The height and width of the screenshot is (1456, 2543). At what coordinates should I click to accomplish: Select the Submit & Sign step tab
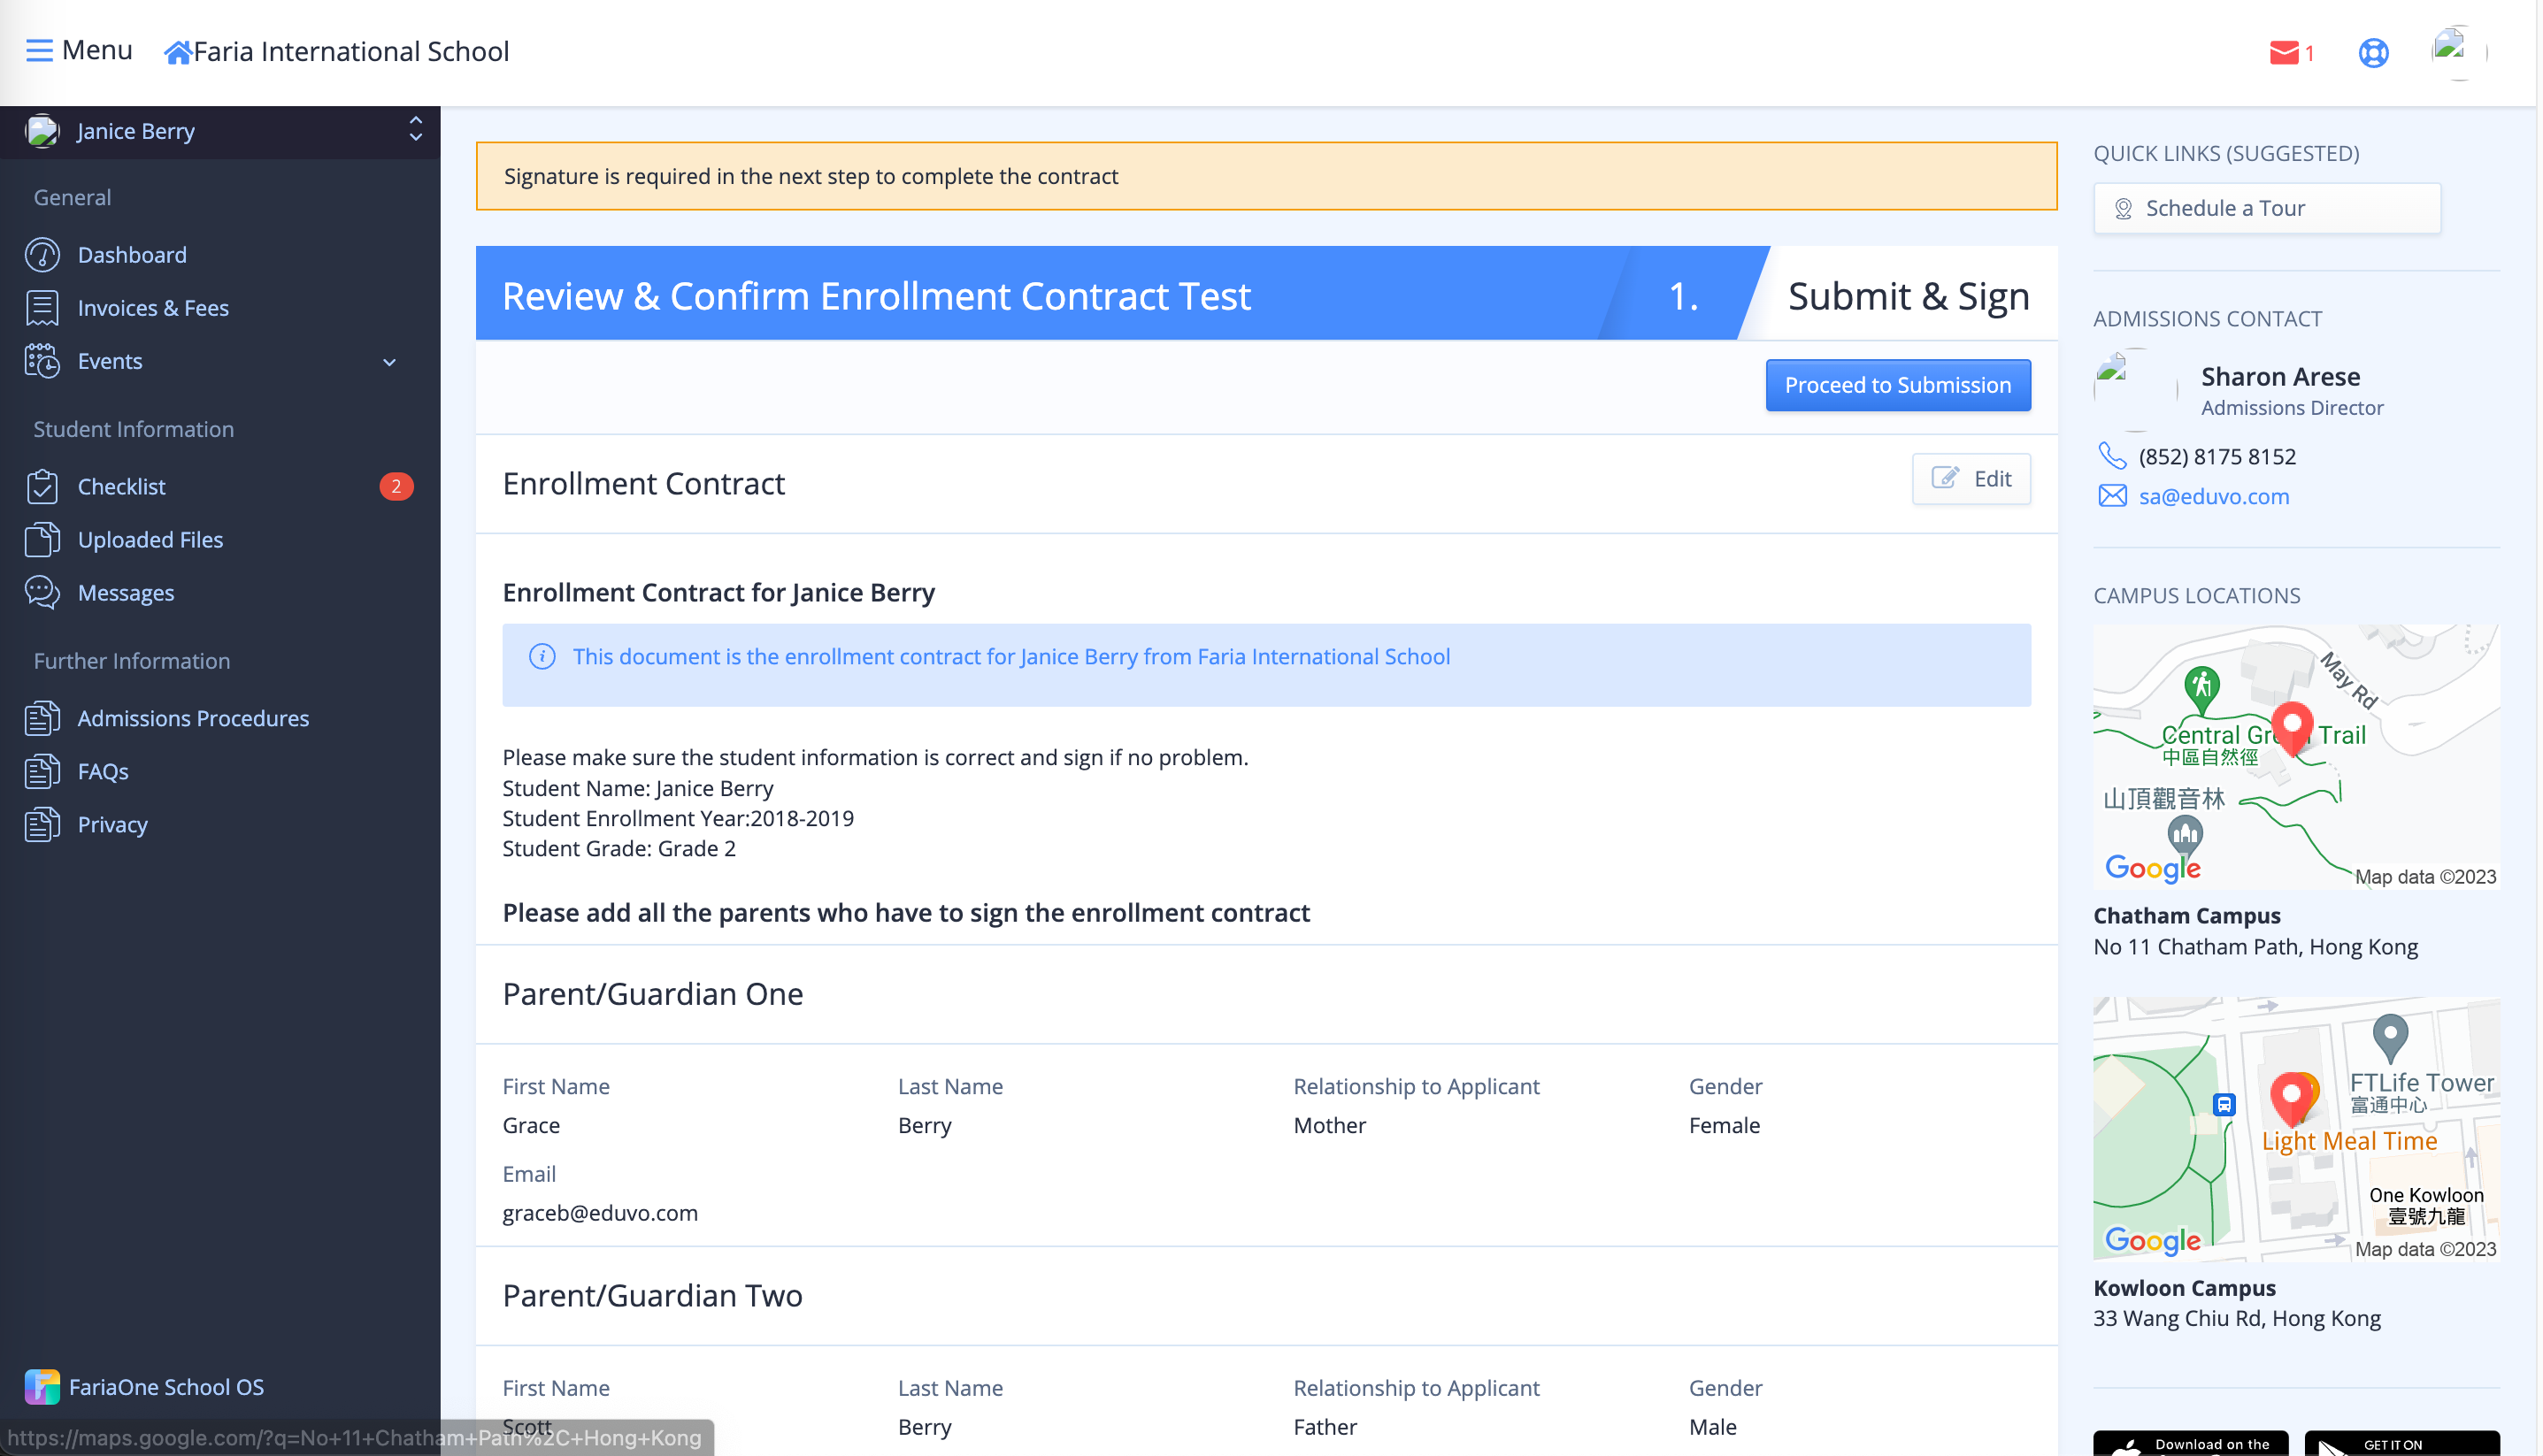tap(1906, 295)
